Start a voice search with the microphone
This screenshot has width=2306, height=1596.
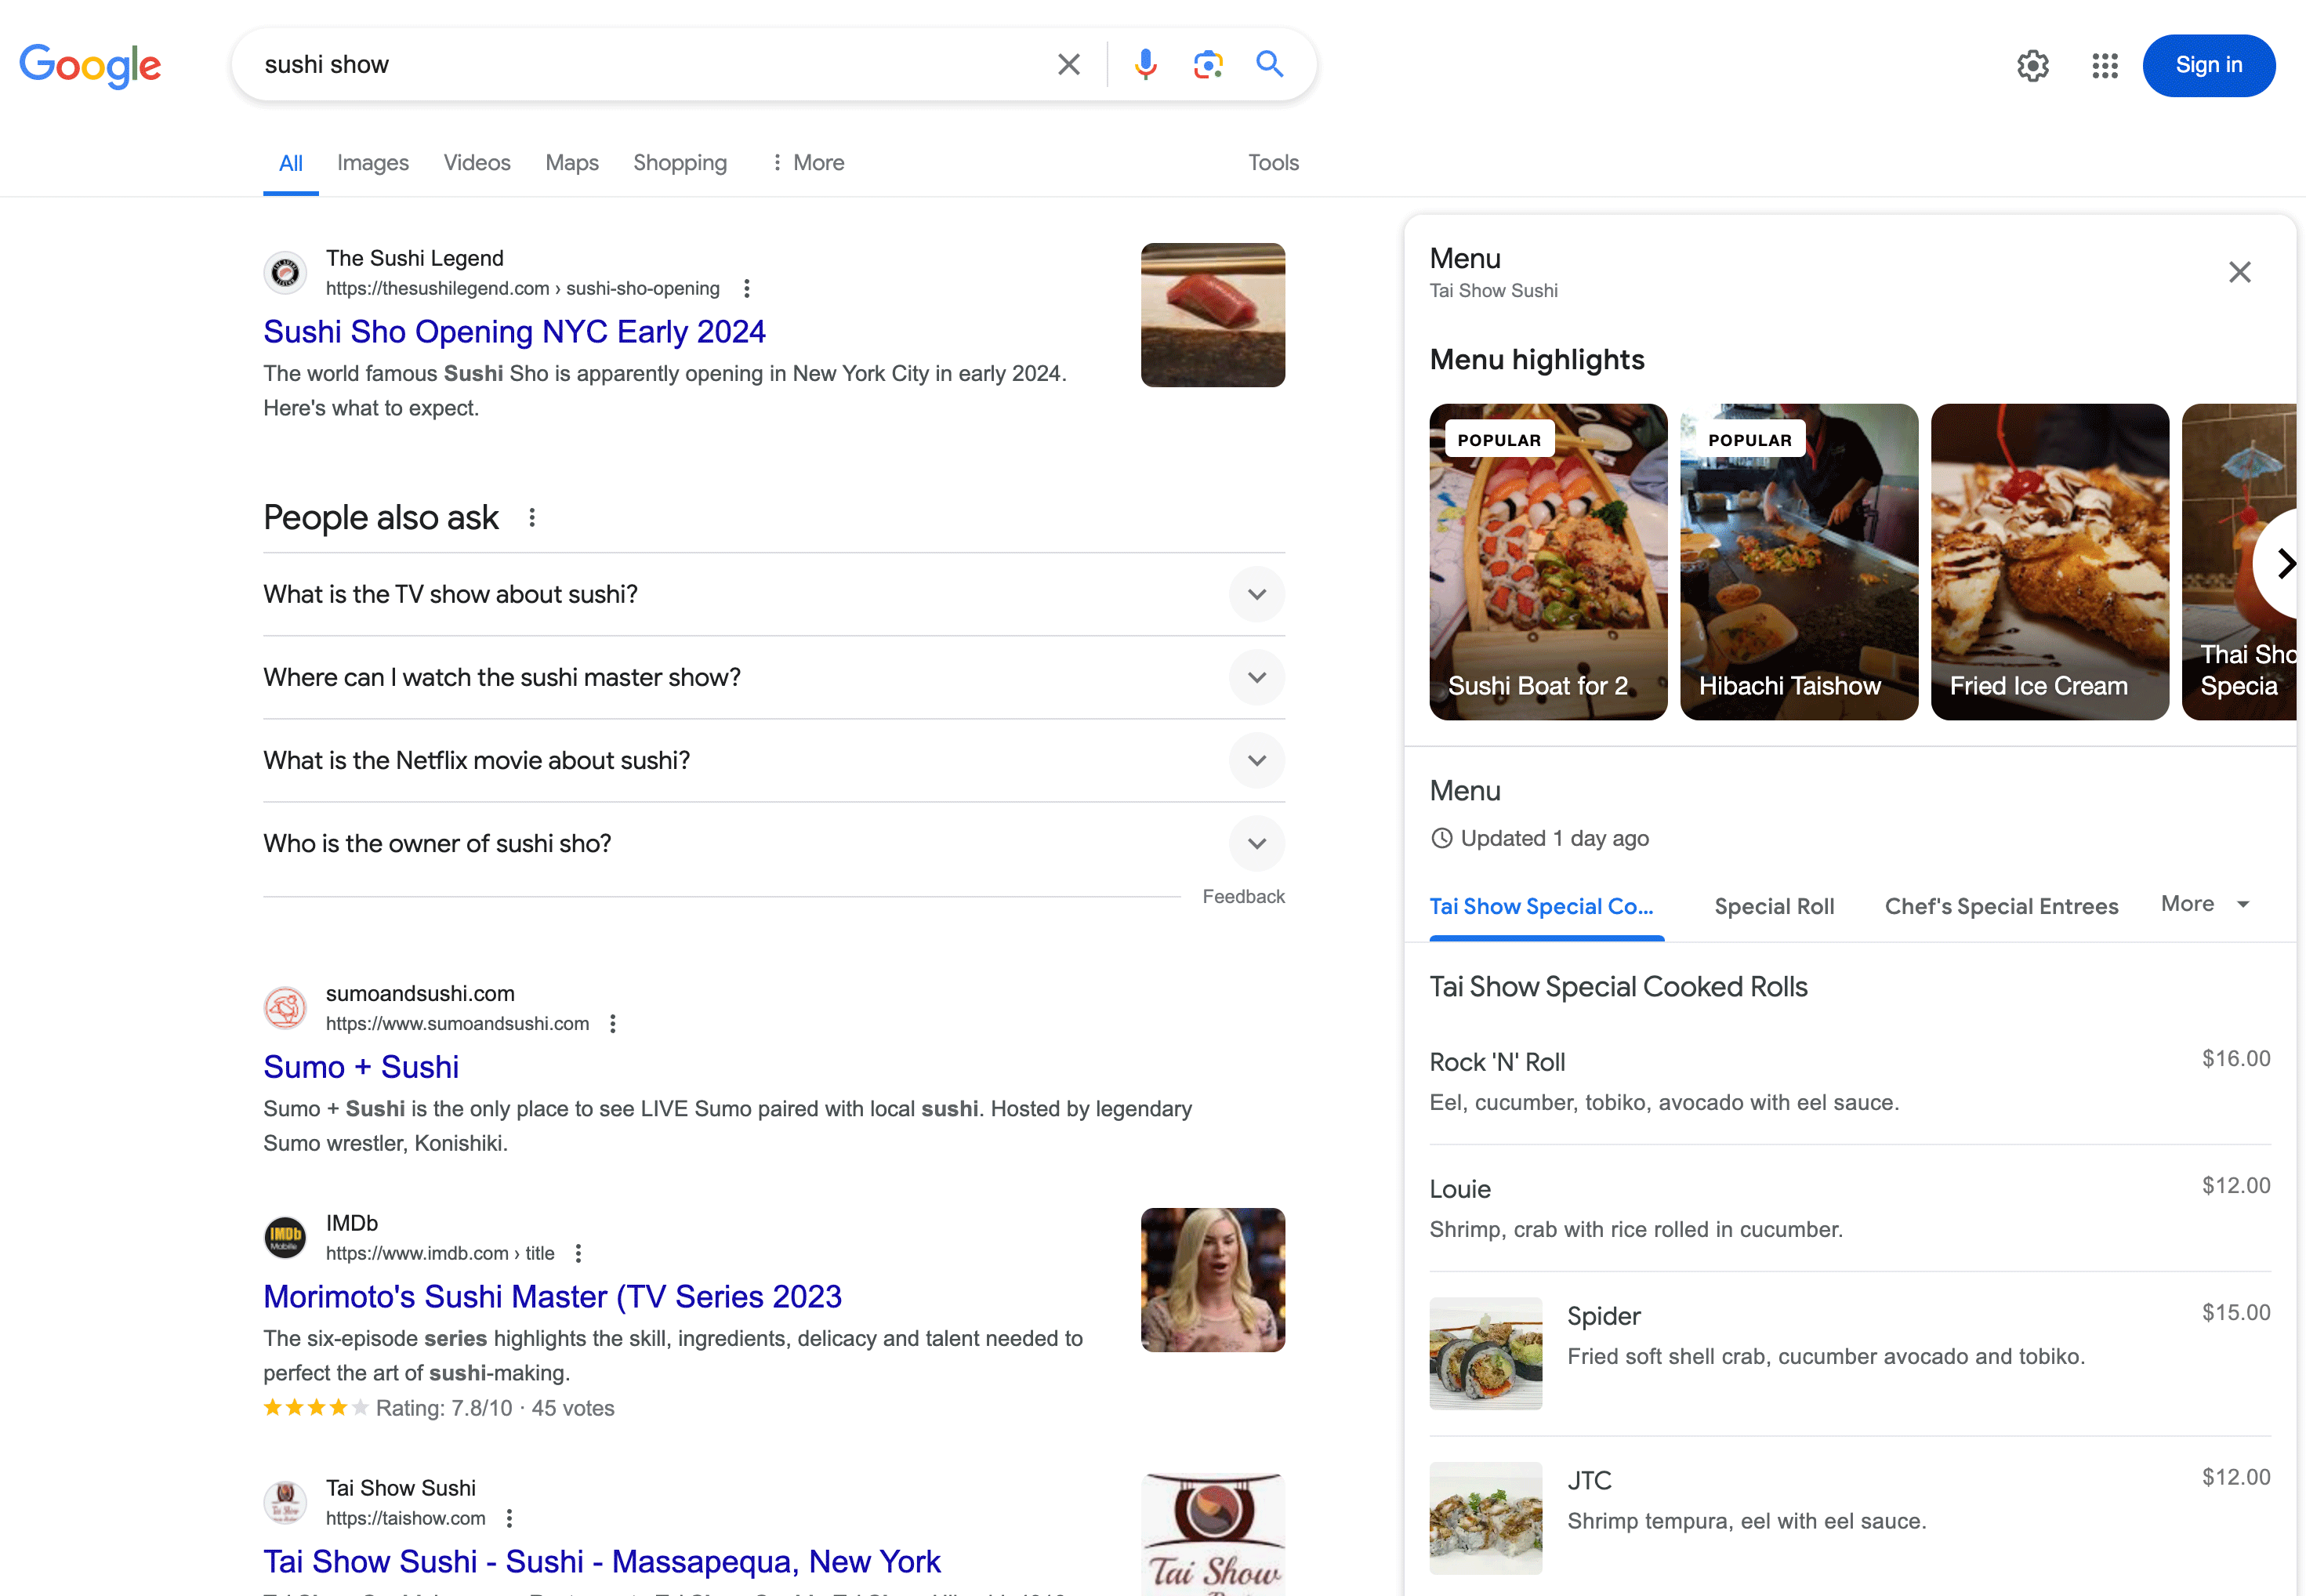[1145, 64]
